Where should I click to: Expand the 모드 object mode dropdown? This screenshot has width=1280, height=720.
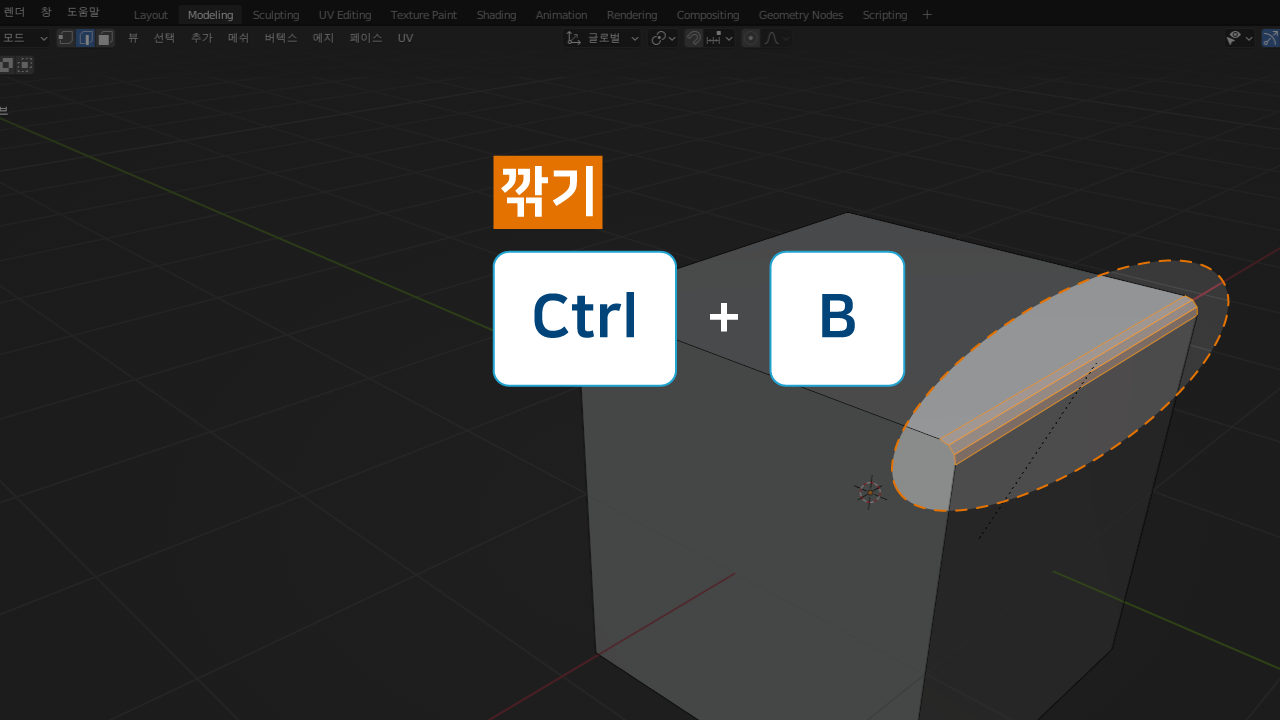coord(24,38)
